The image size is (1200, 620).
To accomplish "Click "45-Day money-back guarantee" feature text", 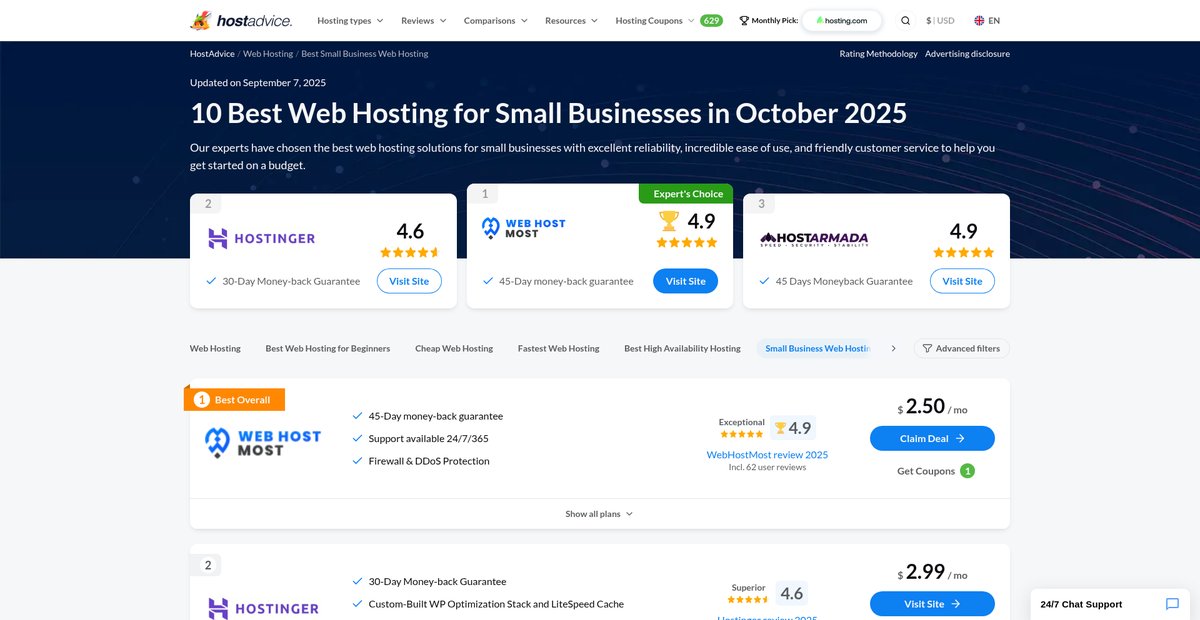I will coord(436,416).
